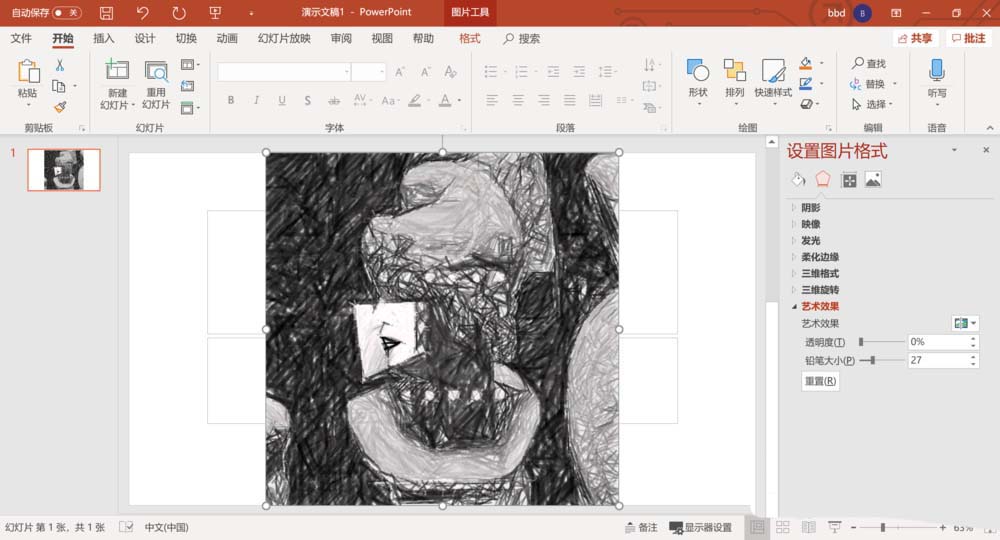Screen dimensions: 1000x540
Task: Open the Artistic Effects preset dropdown
Action: pos(965,323)
